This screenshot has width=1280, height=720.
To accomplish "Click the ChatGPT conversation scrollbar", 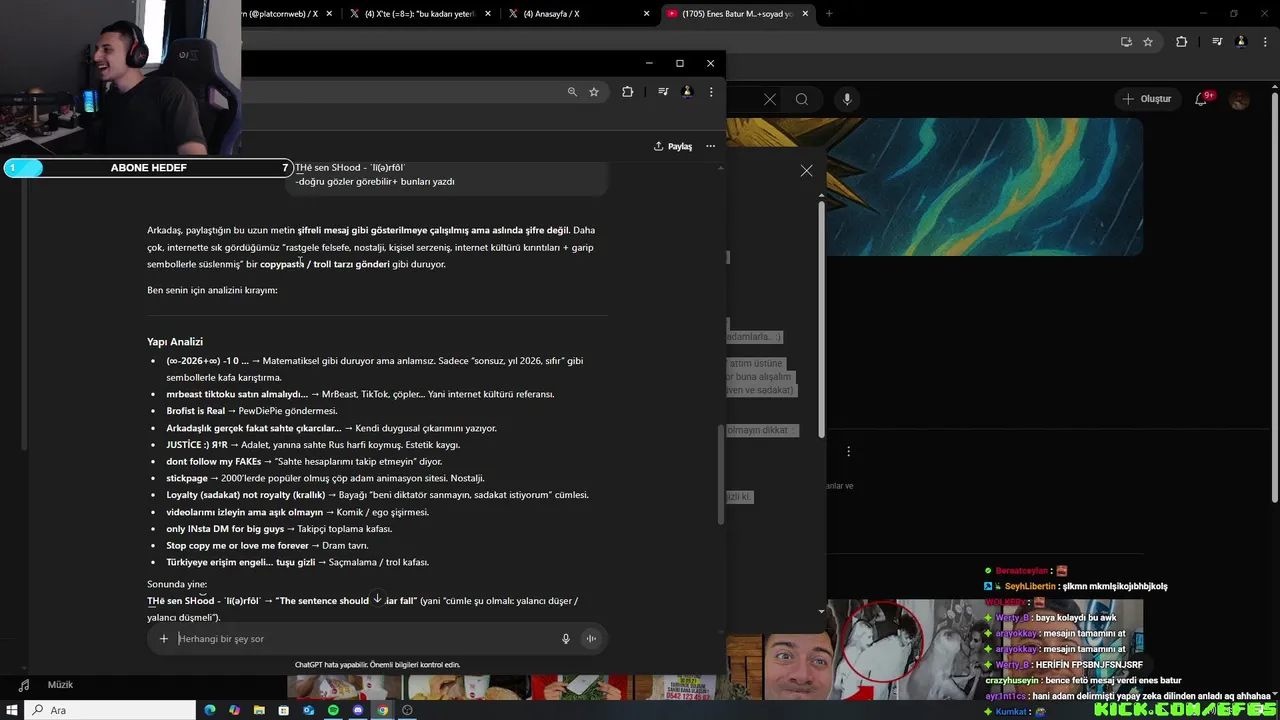I will 719,474.
